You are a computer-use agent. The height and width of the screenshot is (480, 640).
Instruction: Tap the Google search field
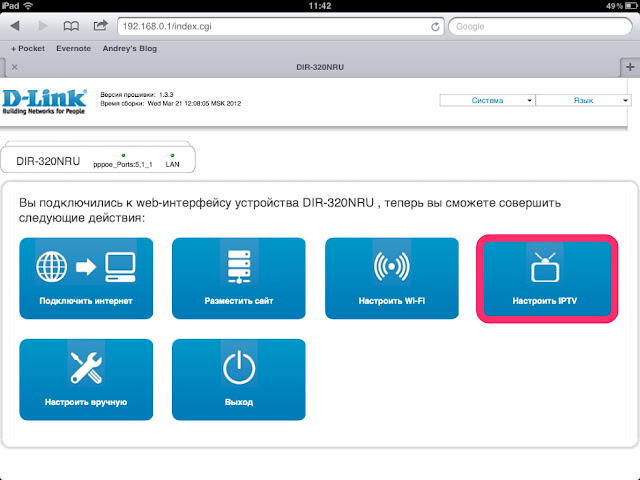click(540, 27)
